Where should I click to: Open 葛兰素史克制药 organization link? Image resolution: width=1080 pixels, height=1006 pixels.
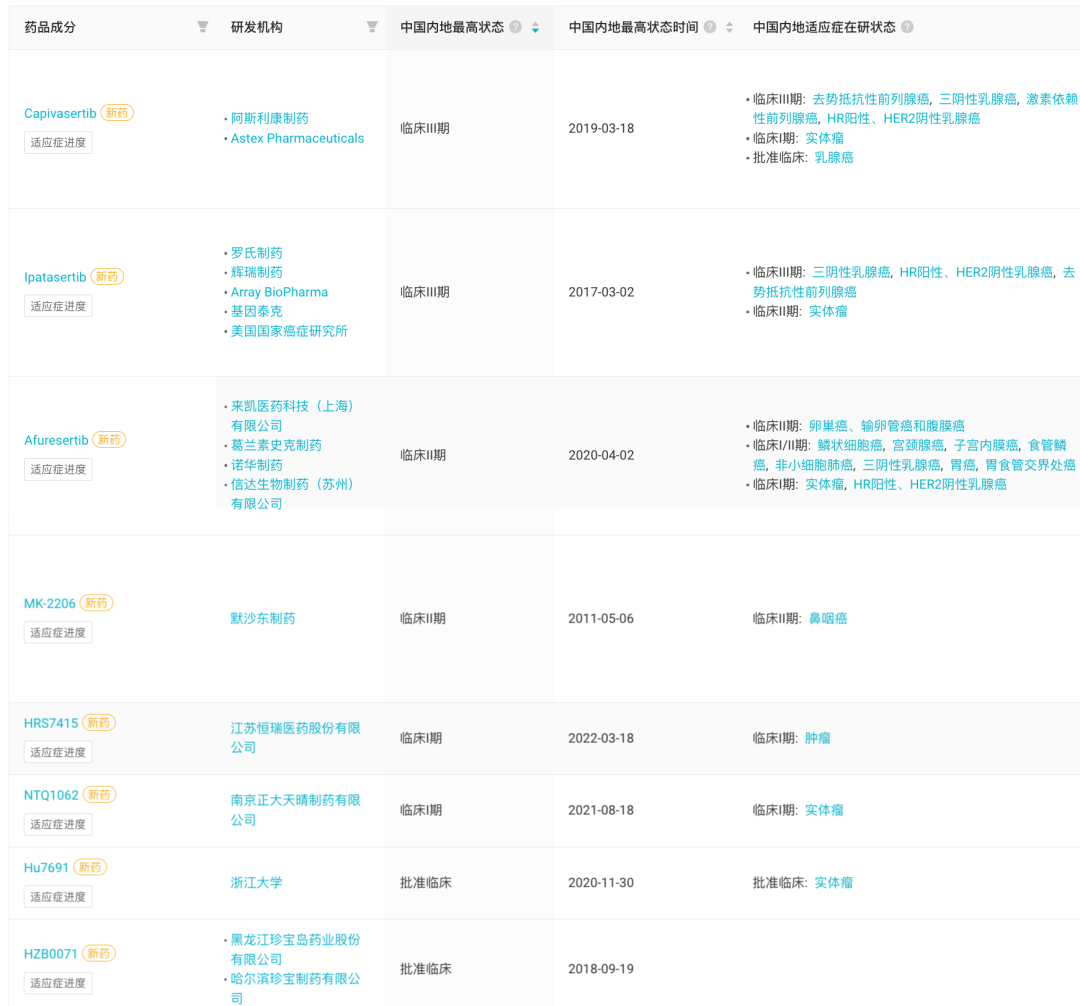pos(276,446)
